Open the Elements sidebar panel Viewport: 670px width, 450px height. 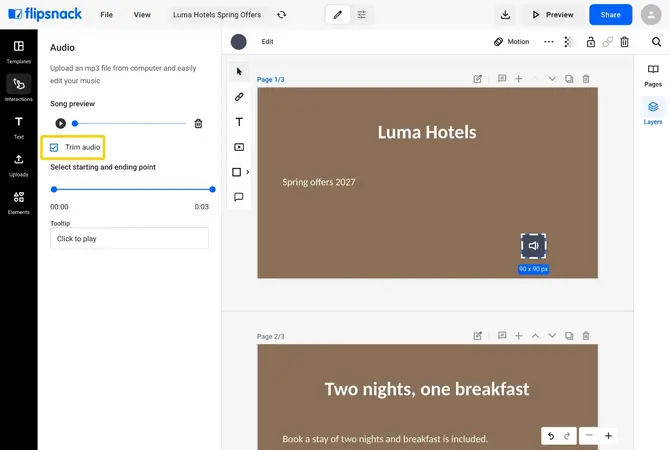click(x=18, y=203)
